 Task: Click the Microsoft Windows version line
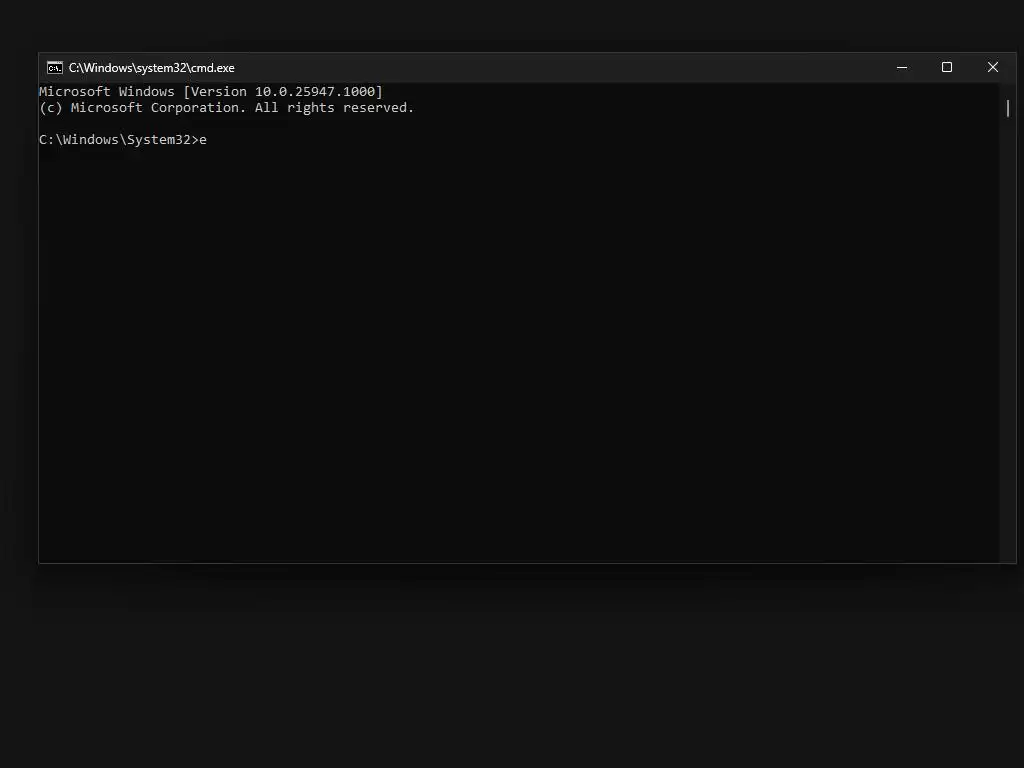tap(211, 91)
